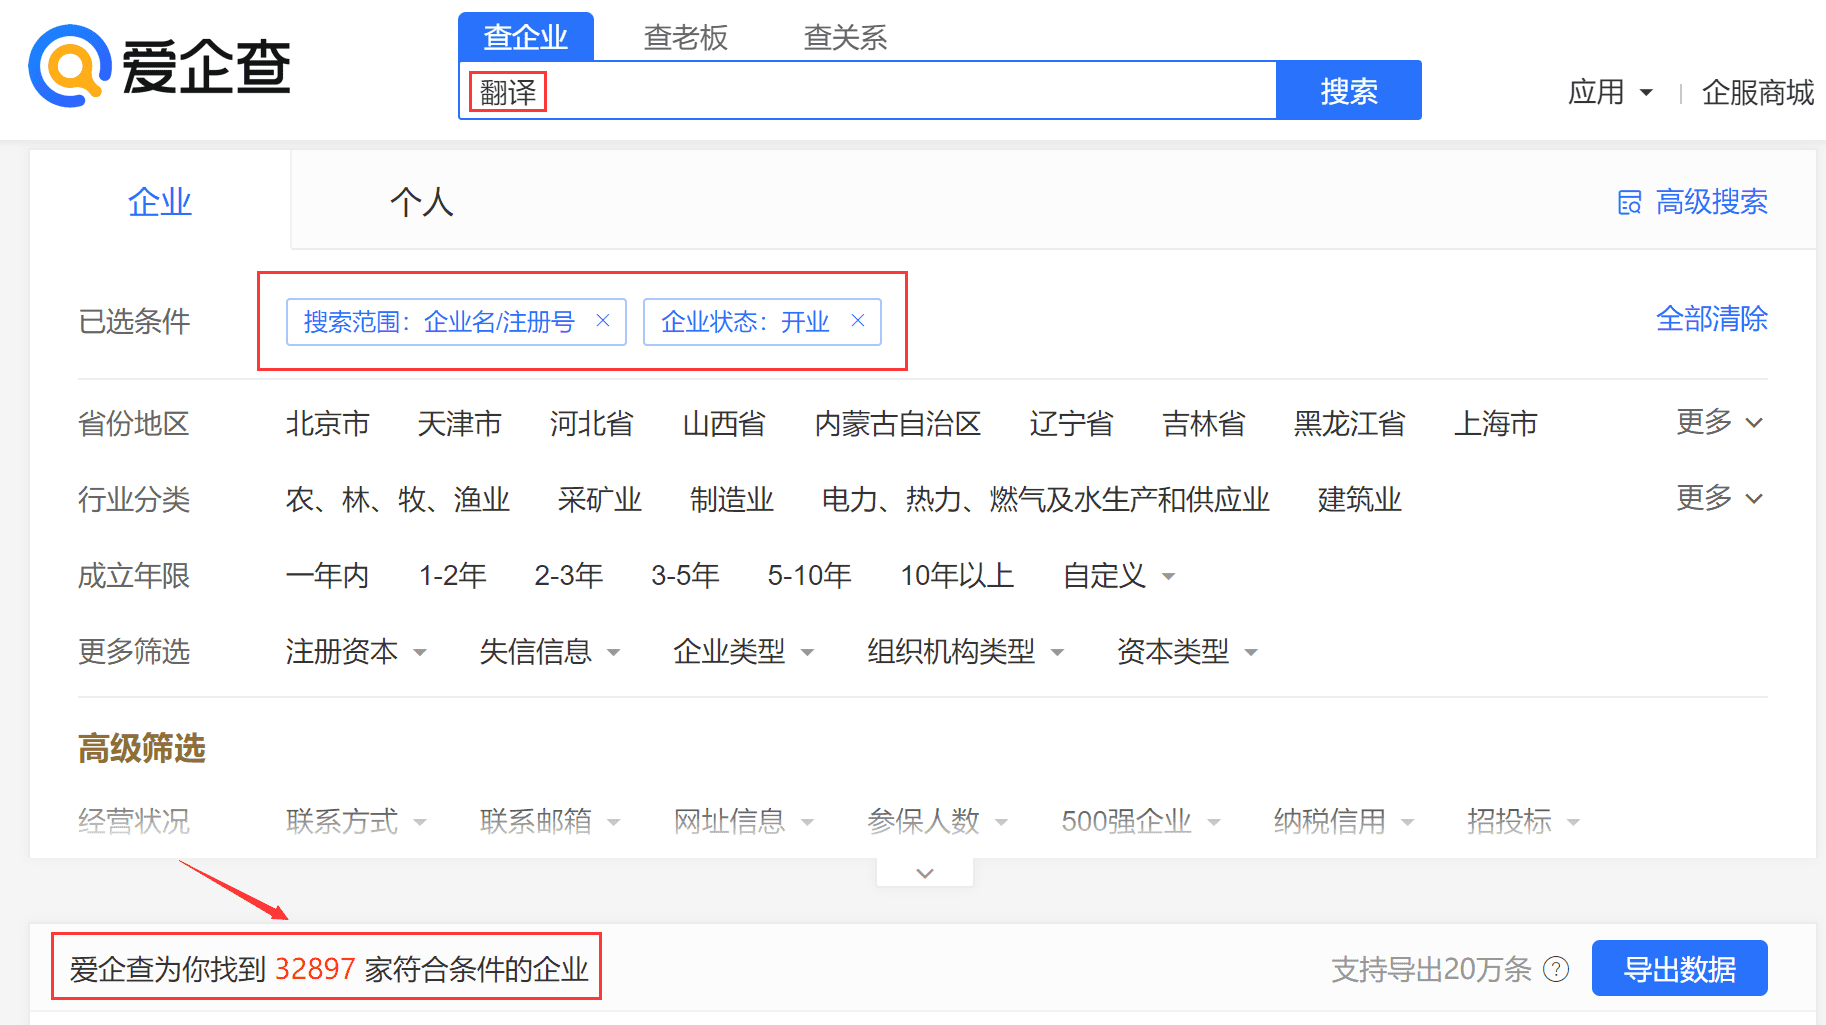
Task: Collapse the filter panel with the chevron
Action: [923, 871]
